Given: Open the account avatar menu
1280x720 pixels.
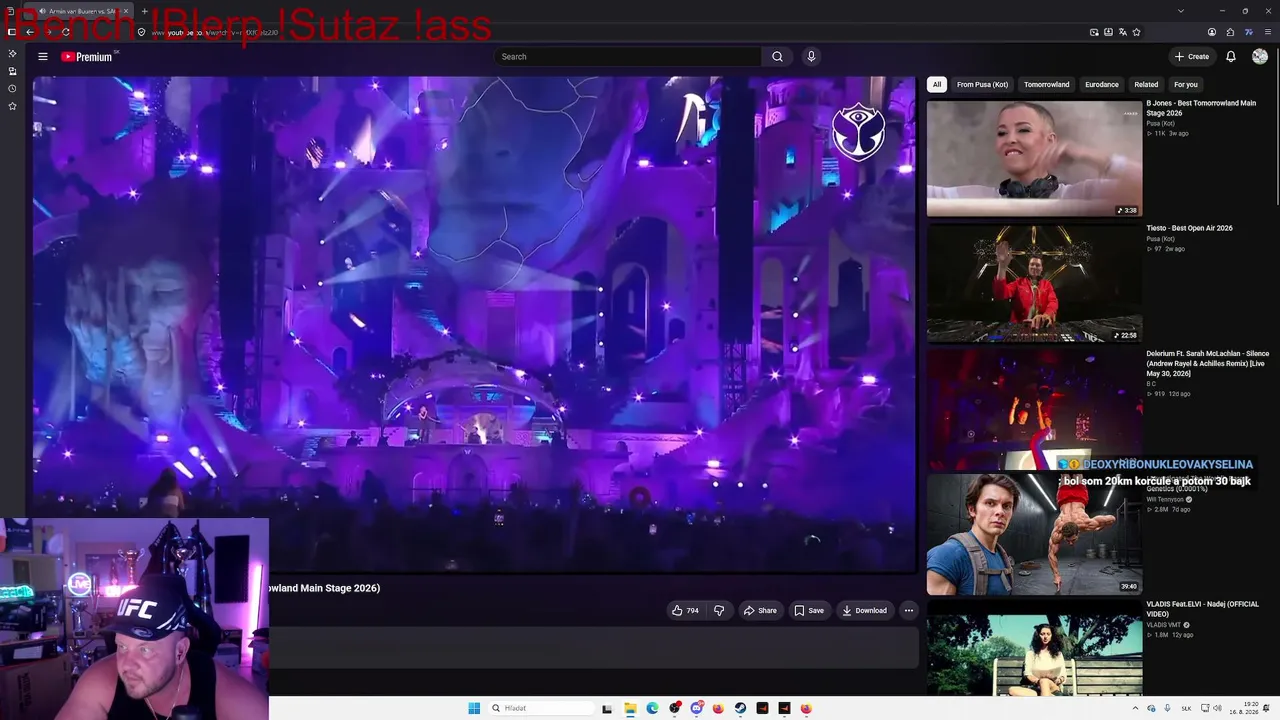Looking at the screenshot, I should (1260, 57).
